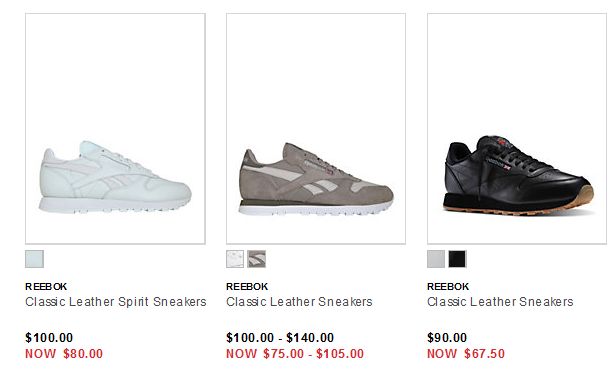Image resolution: width=613 pixels, height=378 pixels.
Task: Click the NOW $80.00 sale price
Action: coord(64,354)
